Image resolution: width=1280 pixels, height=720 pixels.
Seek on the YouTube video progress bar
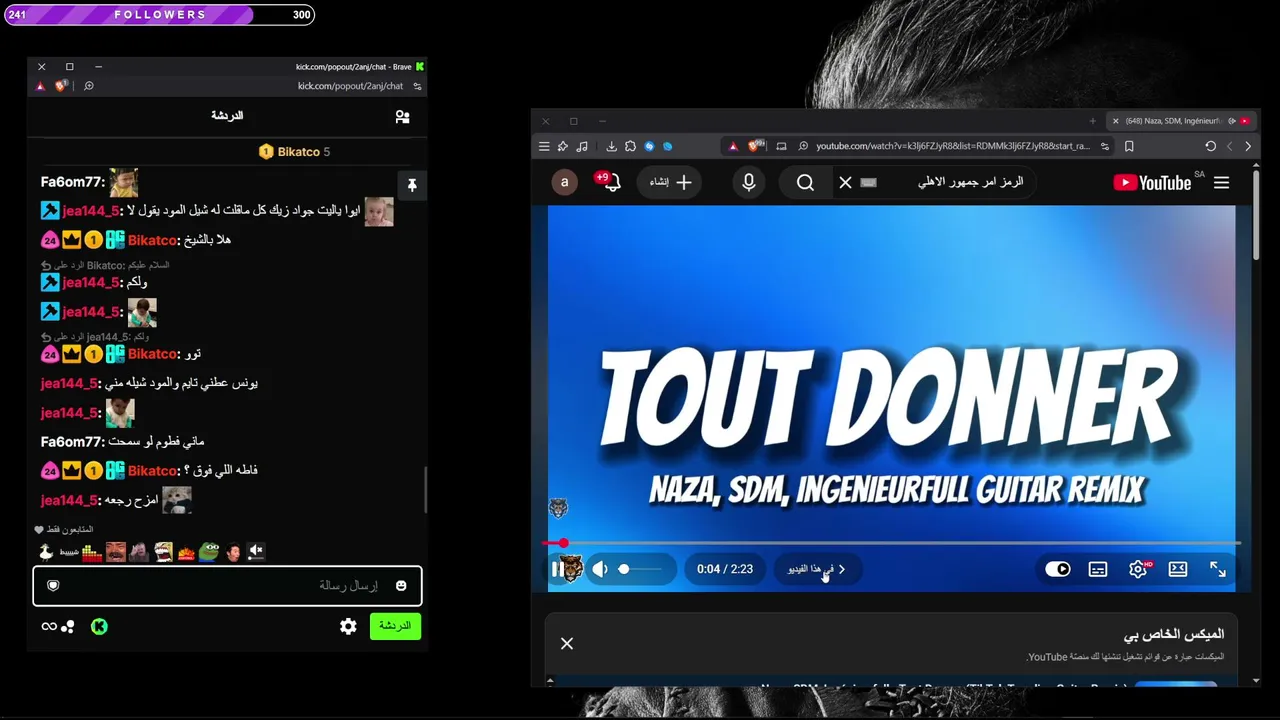pyautogui.click(x=892, y=543)
